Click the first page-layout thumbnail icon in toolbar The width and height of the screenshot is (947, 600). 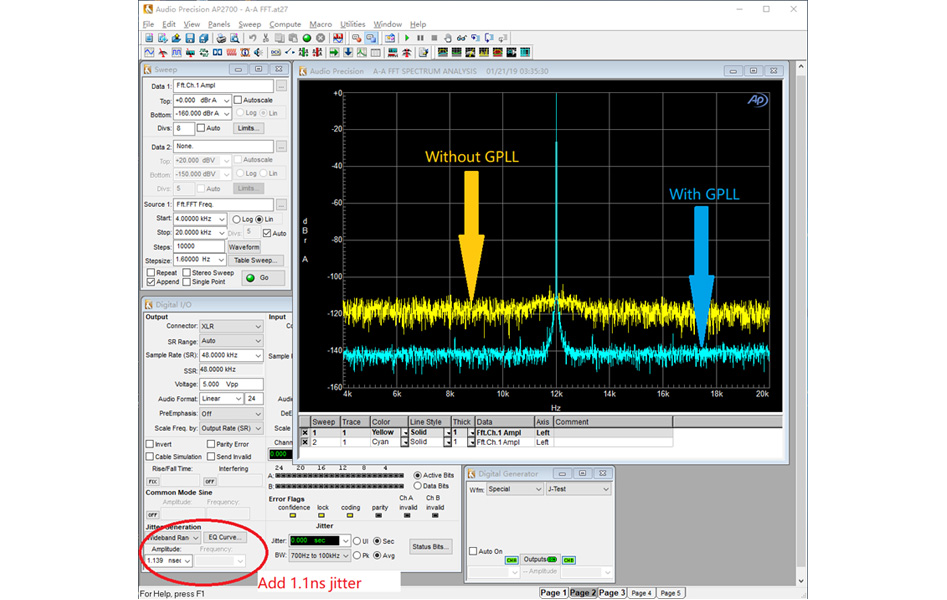pos(443,53)
